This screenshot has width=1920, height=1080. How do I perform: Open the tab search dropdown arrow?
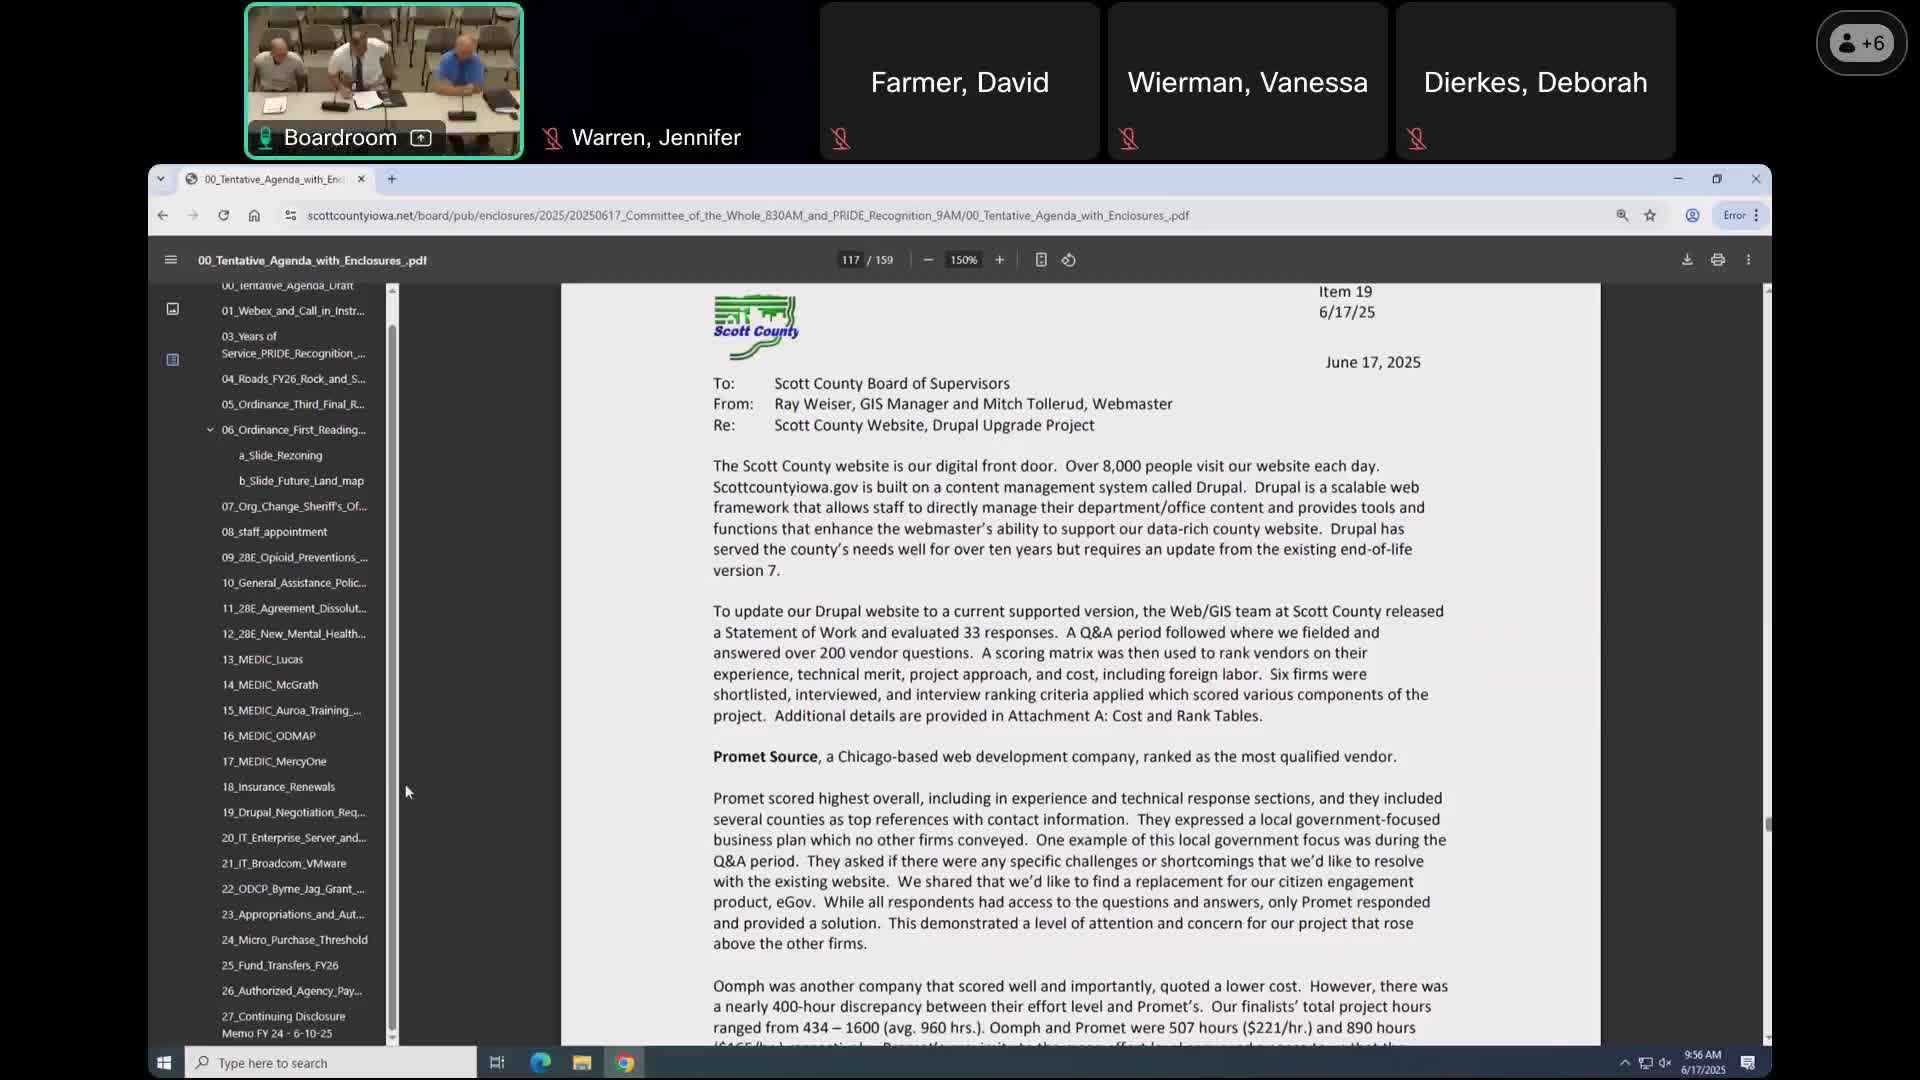click(161, 179)
